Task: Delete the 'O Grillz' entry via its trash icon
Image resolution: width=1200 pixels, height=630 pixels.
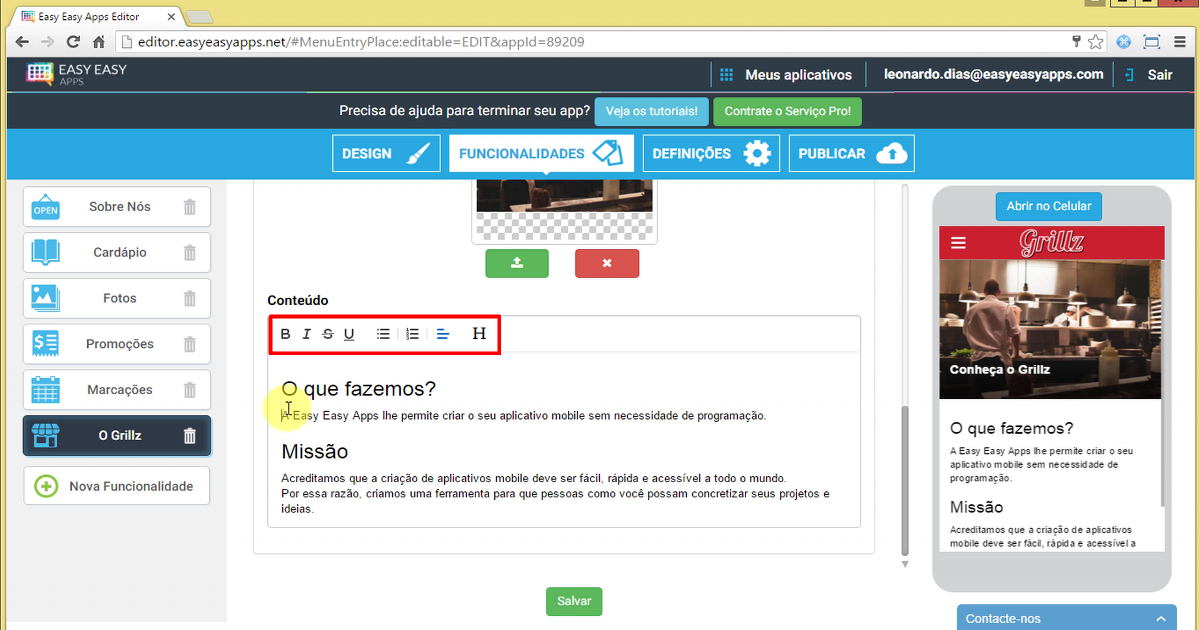Action: pyautogui.click(x=190, y=435)
